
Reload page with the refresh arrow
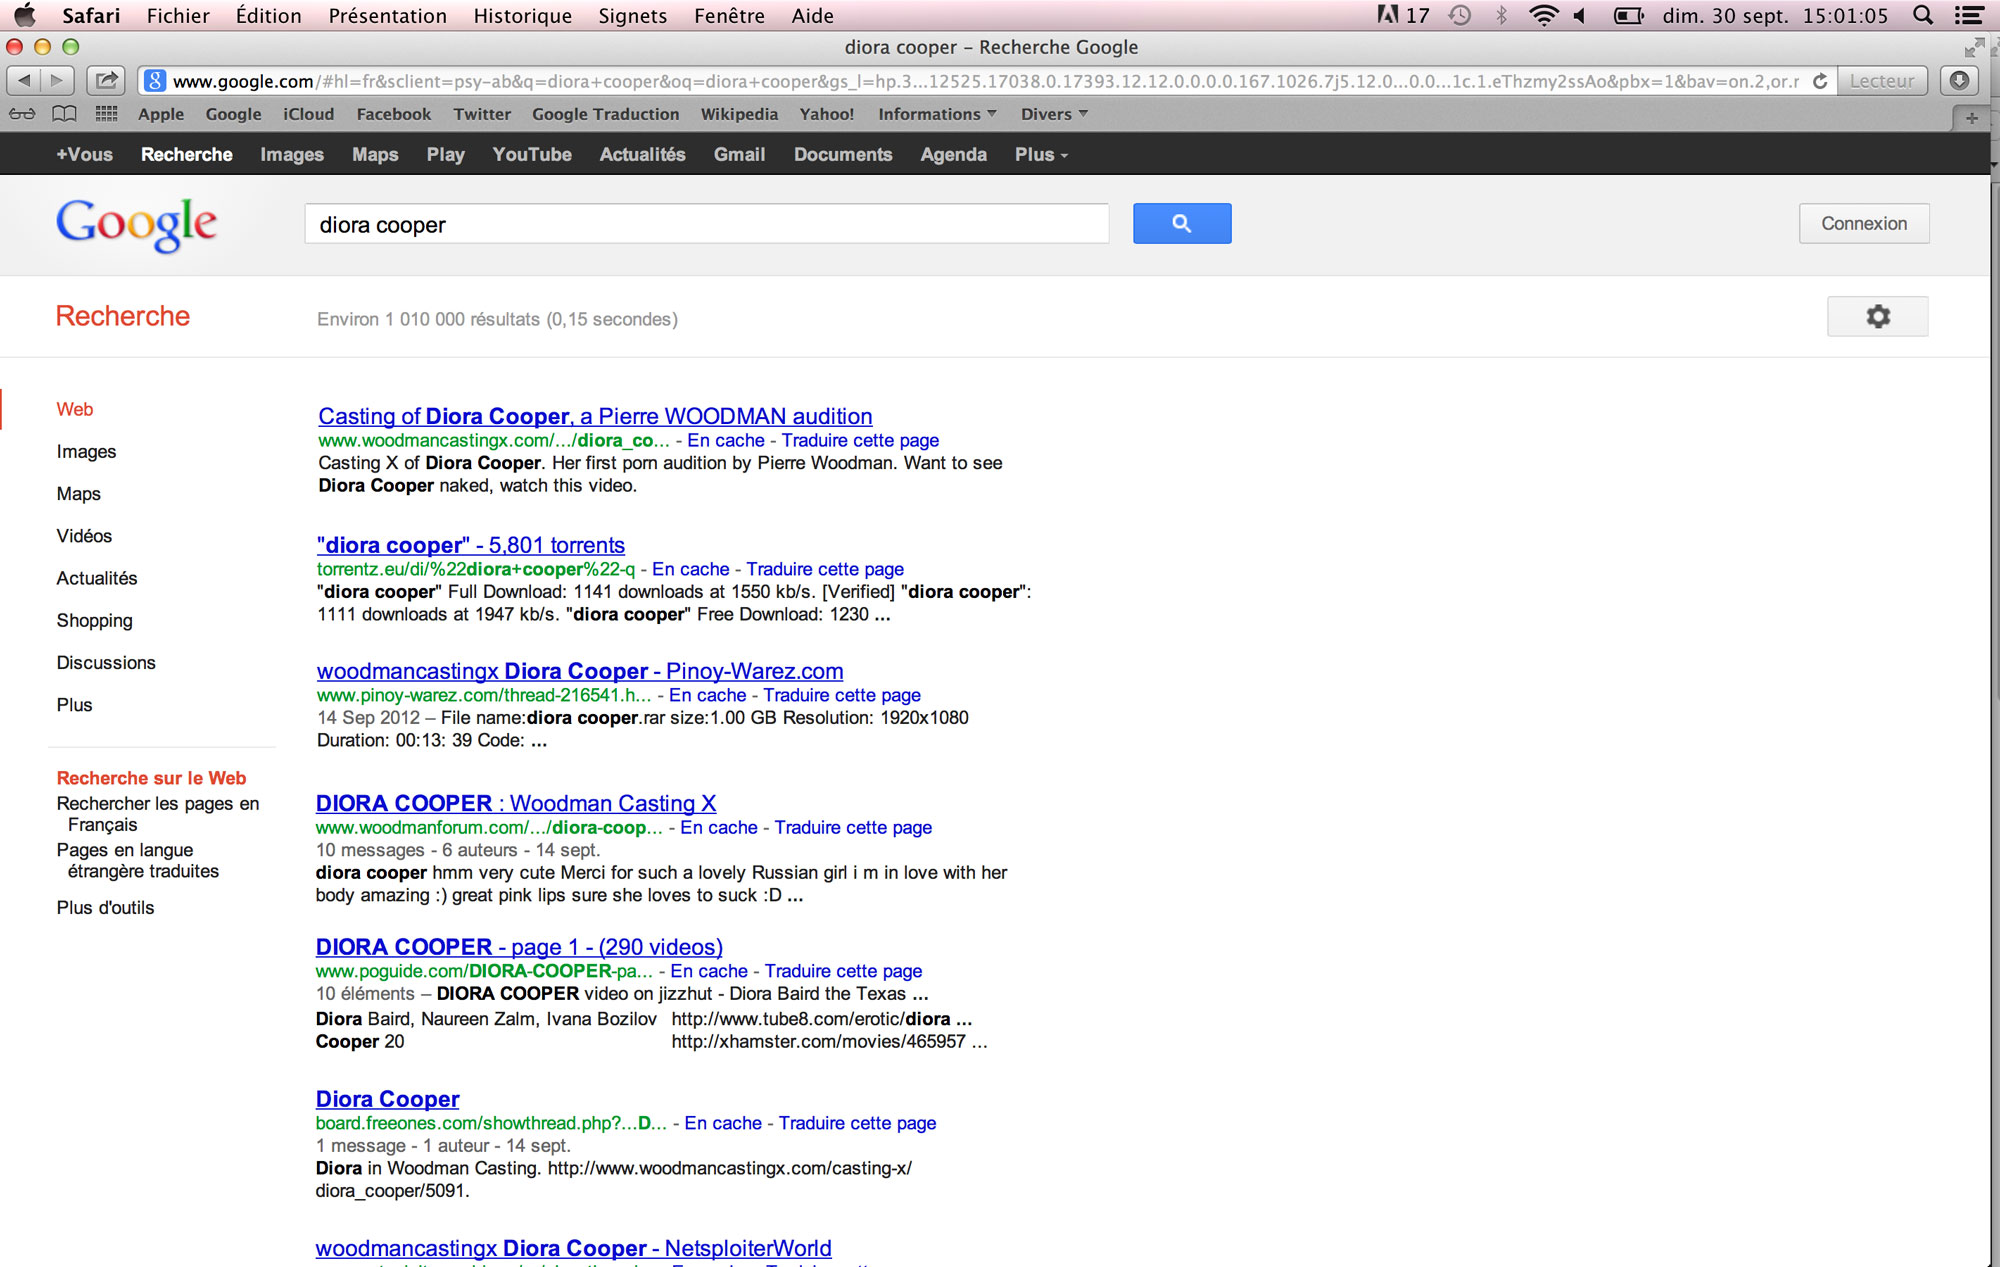[1820, 81]
